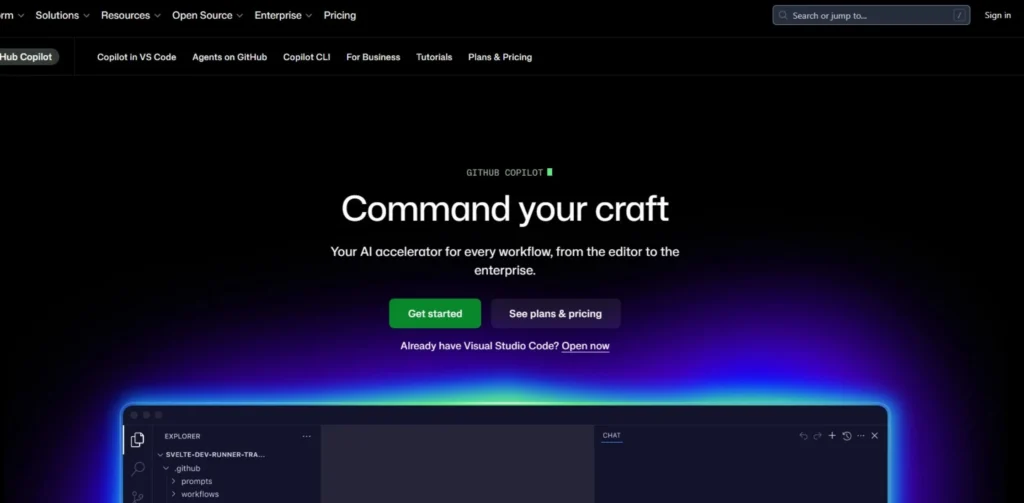
Task: Collapse the .github folder
Action: 182,468
